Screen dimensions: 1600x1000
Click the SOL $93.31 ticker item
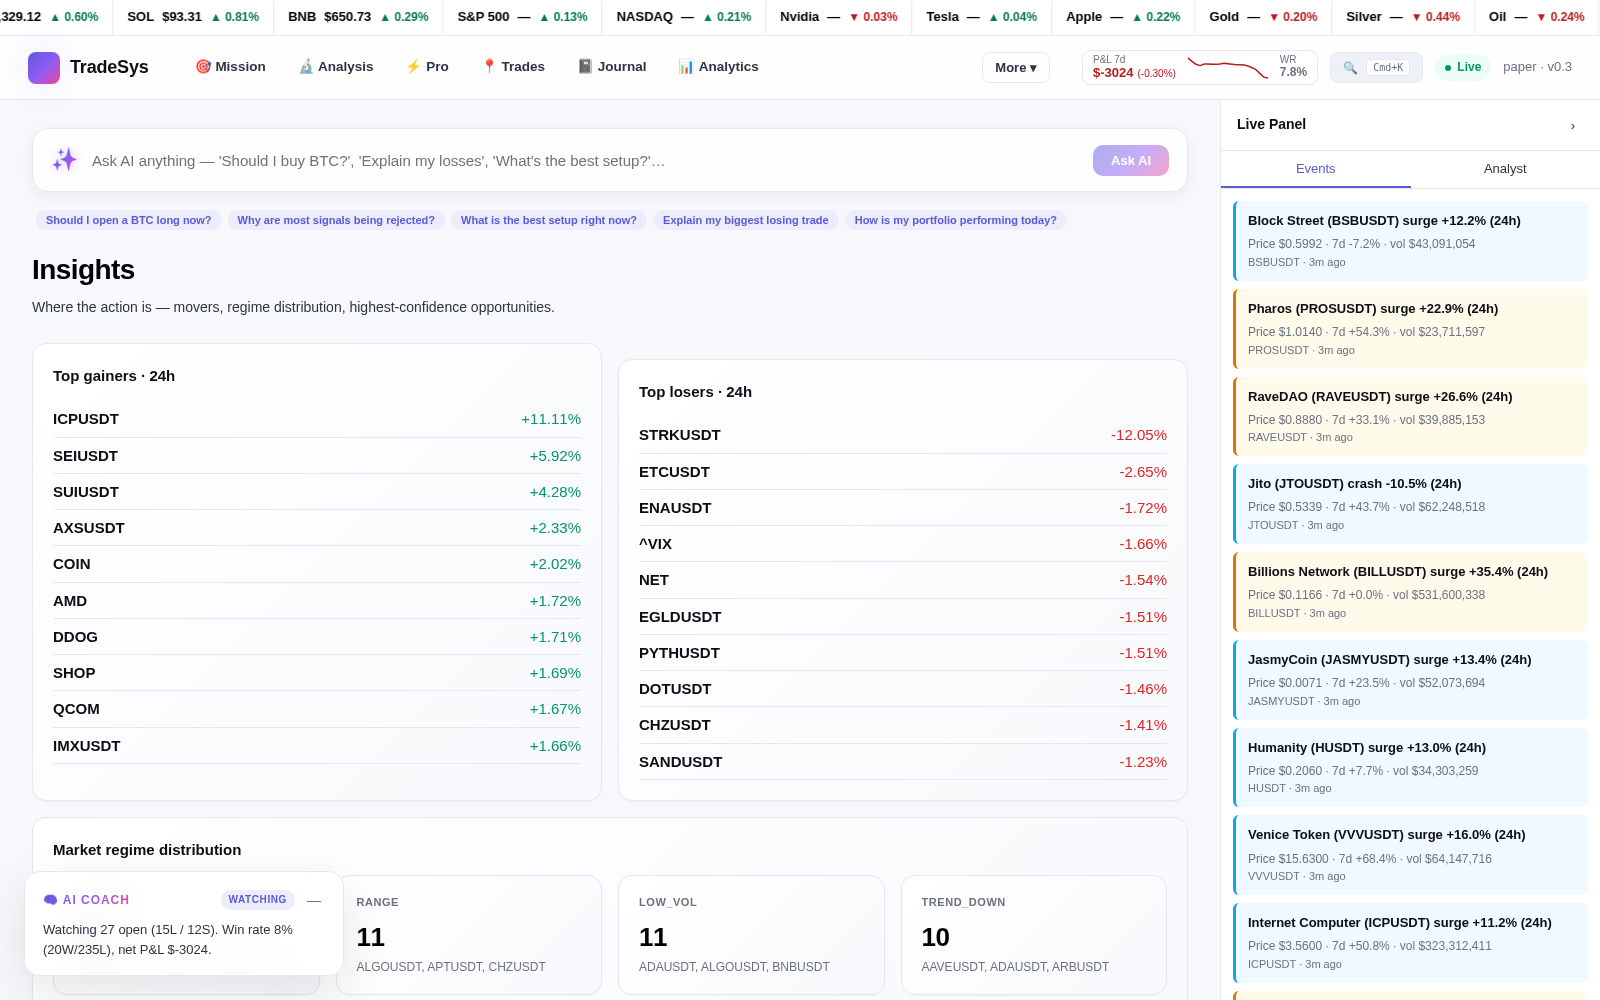(x=193, y=17)
